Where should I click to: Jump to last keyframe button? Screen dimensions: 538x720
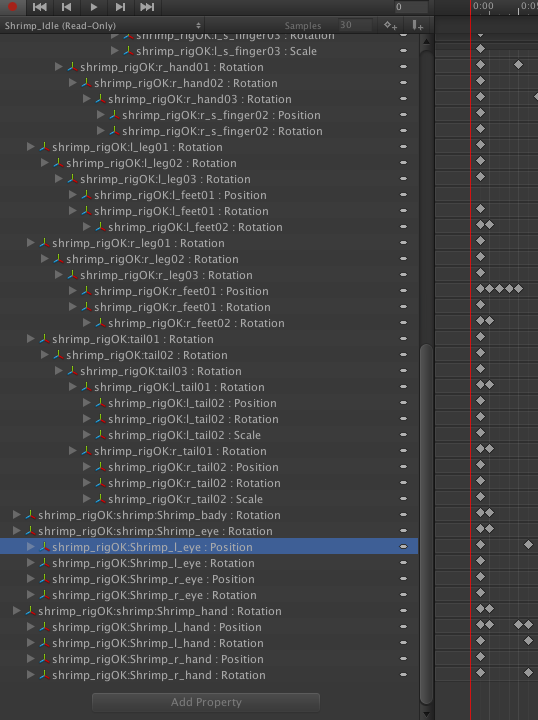tap(147, 6)
